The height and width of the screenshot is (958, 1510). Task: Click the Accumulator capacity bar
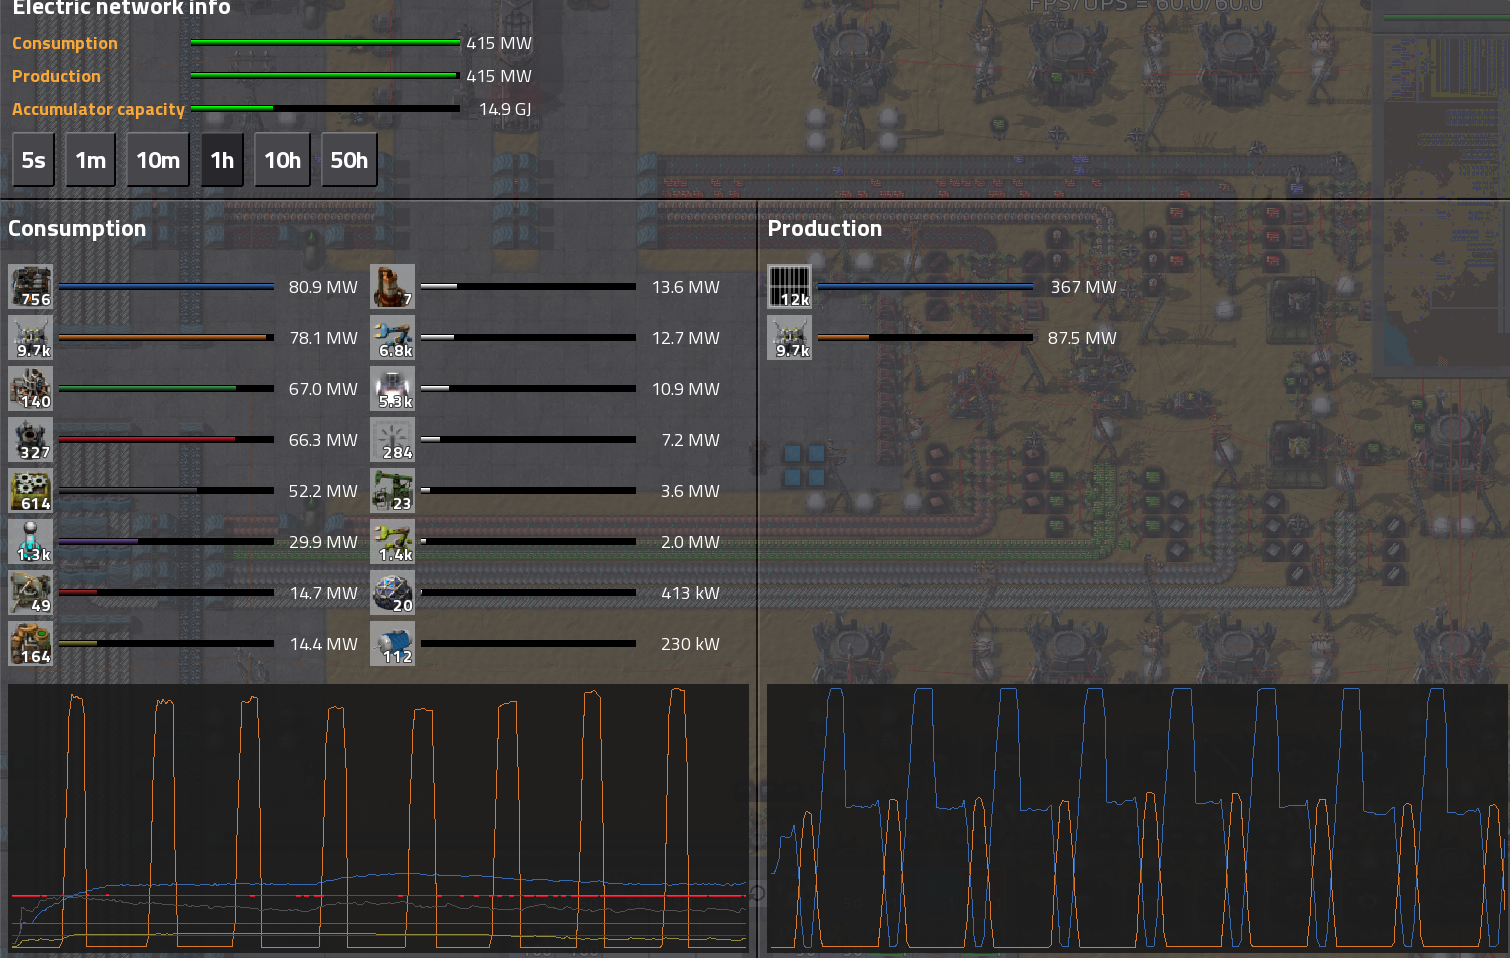pyautogui.click(x=325, y=108)
